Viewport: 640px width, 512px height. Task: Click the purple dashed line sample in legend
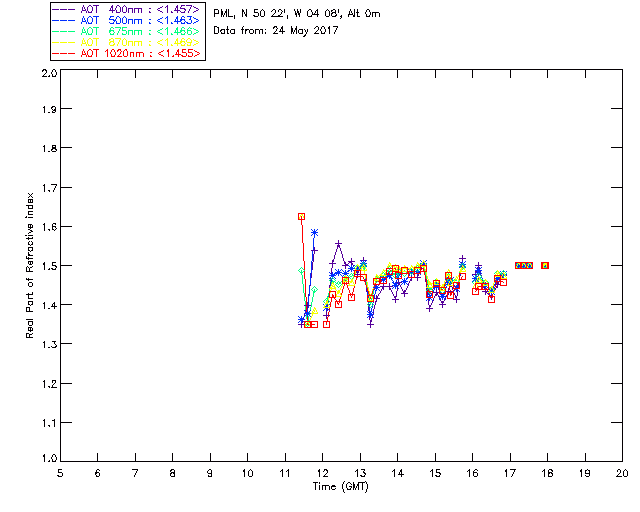pyautogui.click(x=64, y=10)
